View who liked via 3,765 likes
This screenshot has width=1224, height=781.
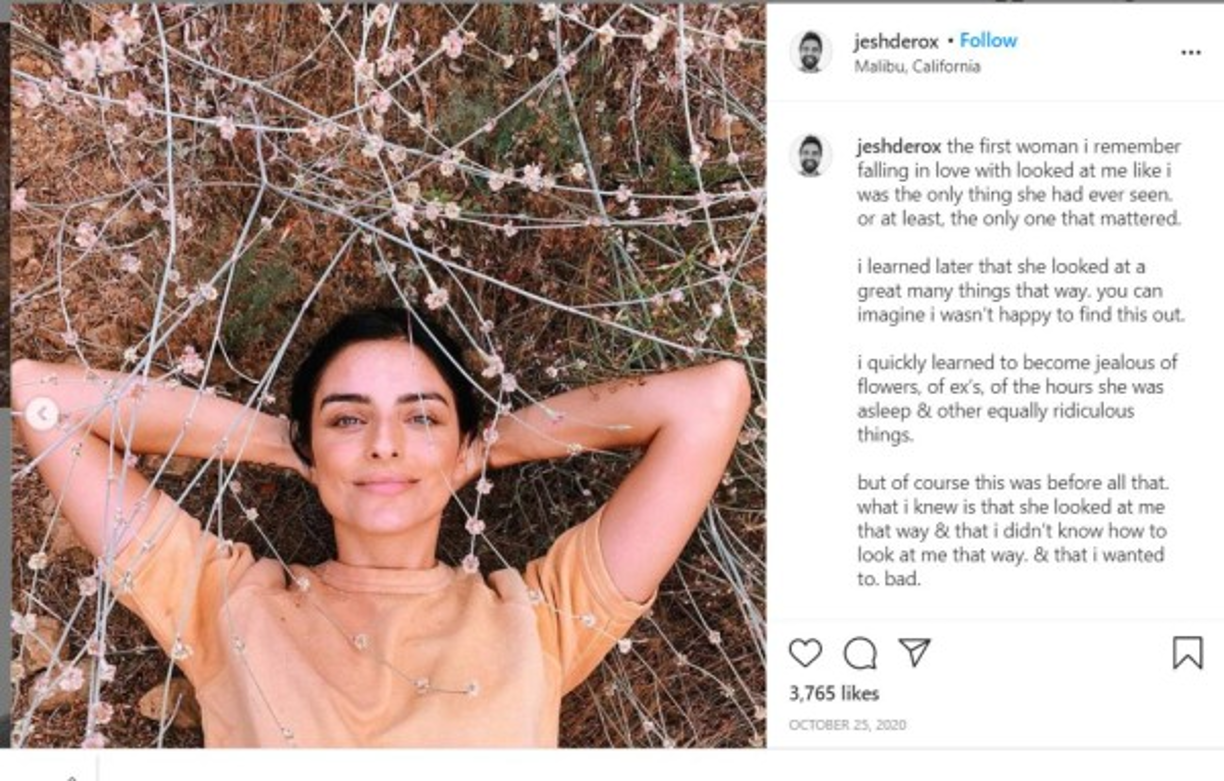tap(834, 693)
